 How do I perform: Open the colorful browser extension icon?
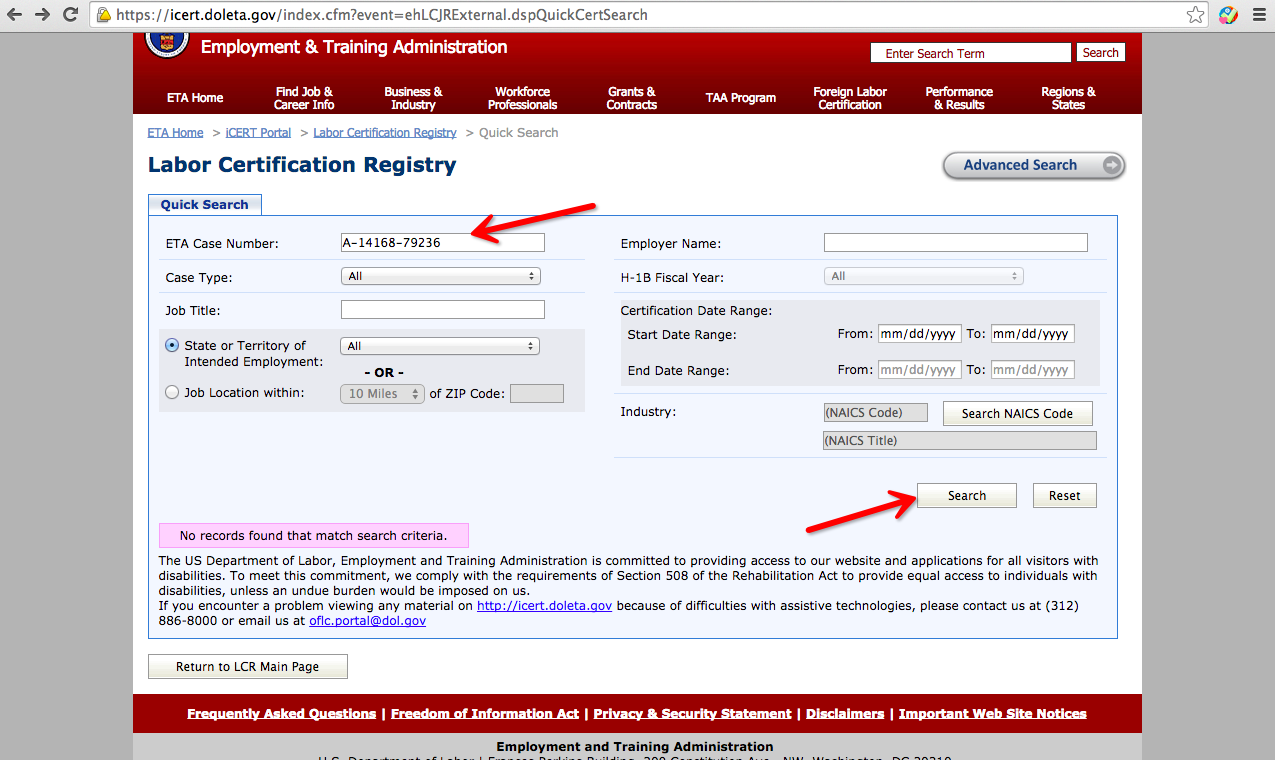[1229, 15]
